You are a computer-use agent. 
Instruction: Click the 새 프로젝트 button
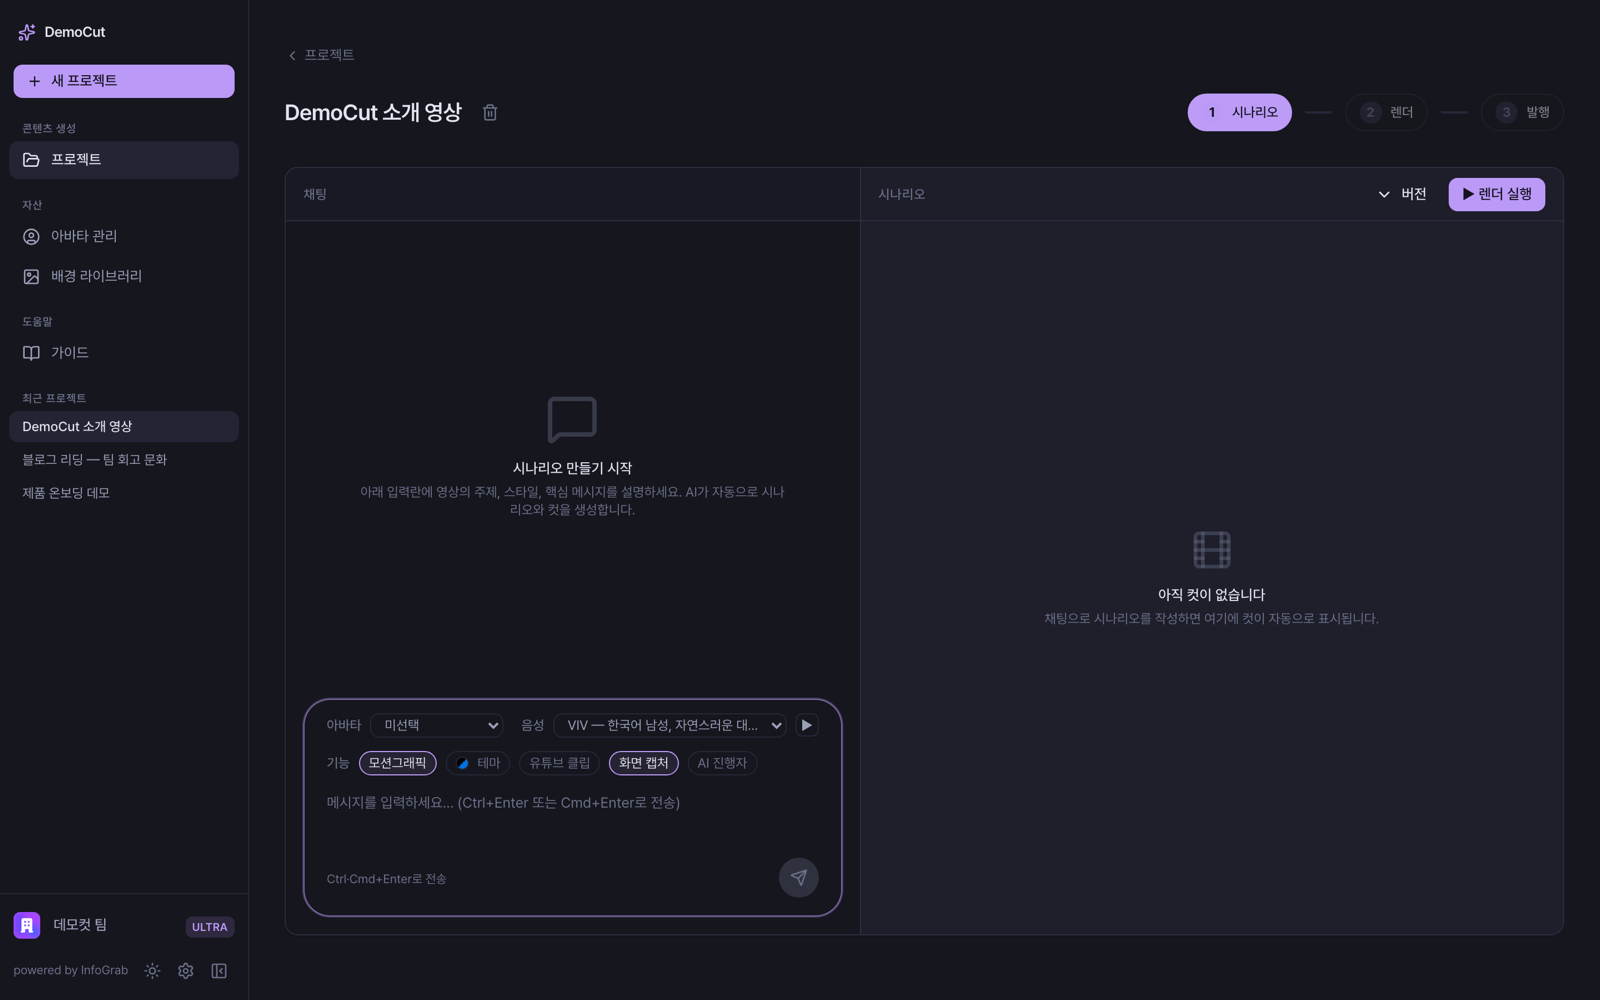[124, 81]
